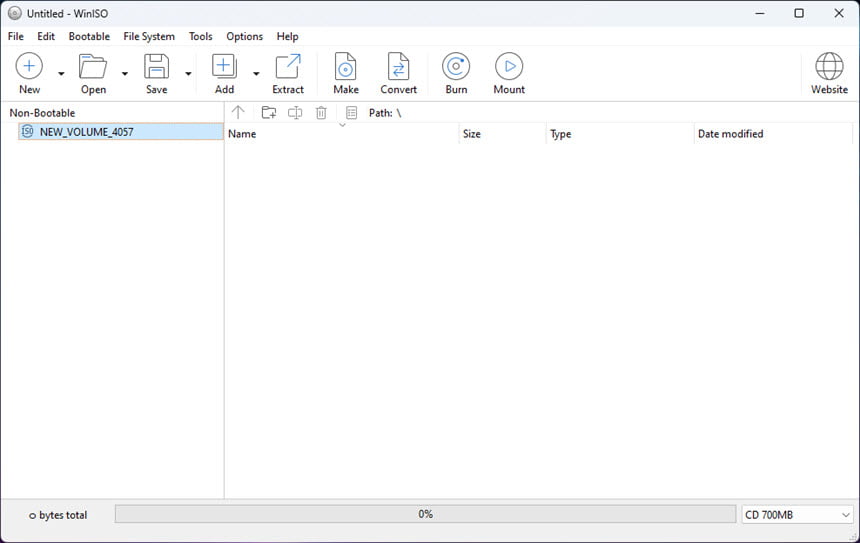Click the Add files toolbar icon
860x543 pixels.
click(224, 66)
